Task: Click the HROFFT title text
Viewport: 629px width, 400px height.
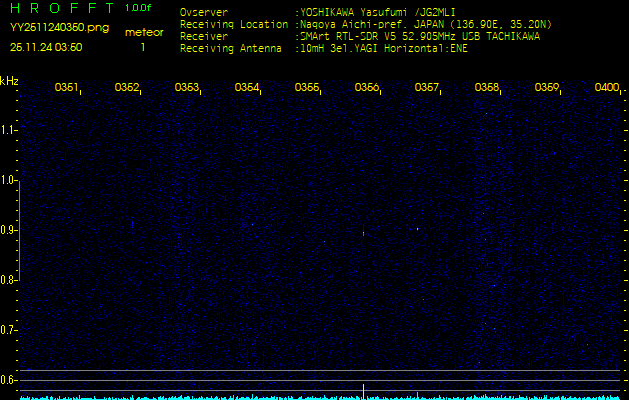Action: (x=63, y=8)
